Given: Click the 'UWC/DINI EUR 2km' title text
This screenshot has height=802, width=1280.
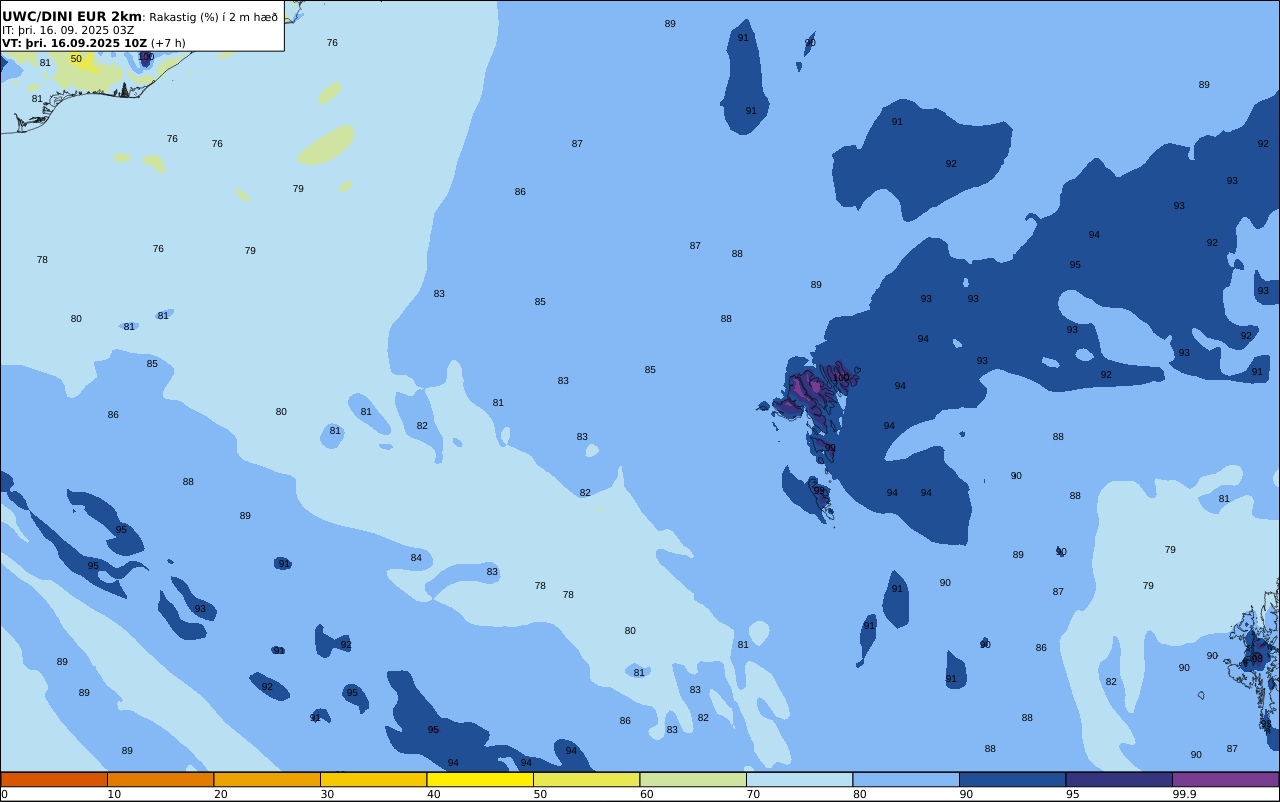Looking at the screenshot, I should click(x=72, y=17).
